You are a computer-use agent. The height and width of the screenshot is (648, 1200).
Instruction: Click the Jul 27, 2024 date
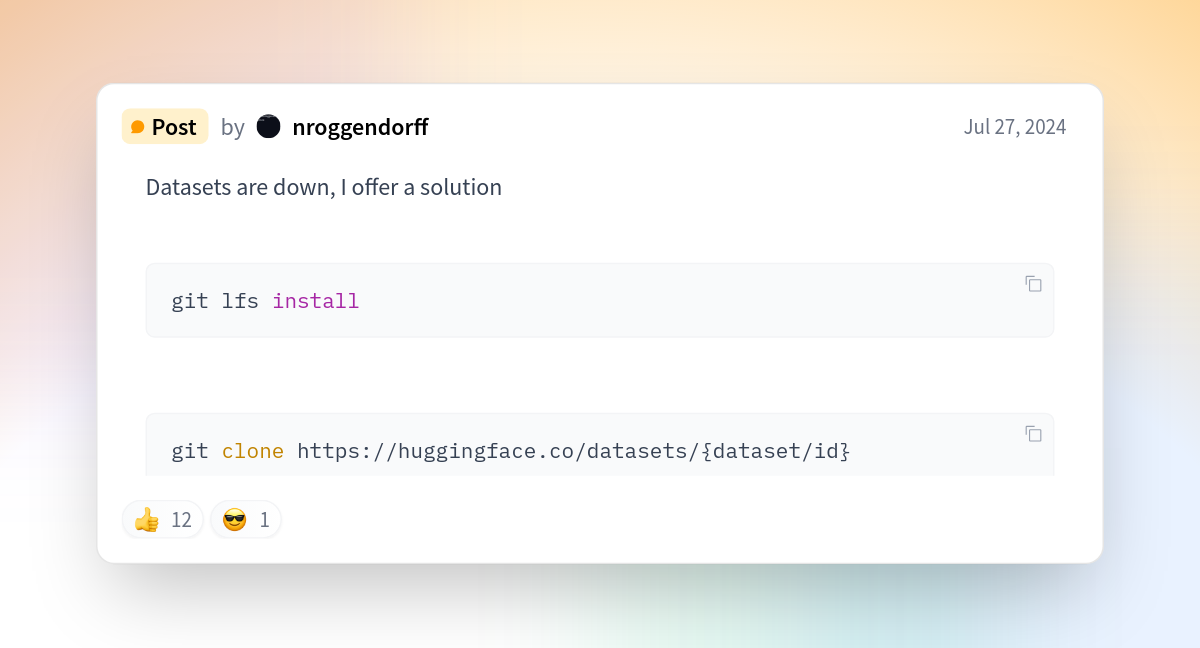(x=1015, y=127)
